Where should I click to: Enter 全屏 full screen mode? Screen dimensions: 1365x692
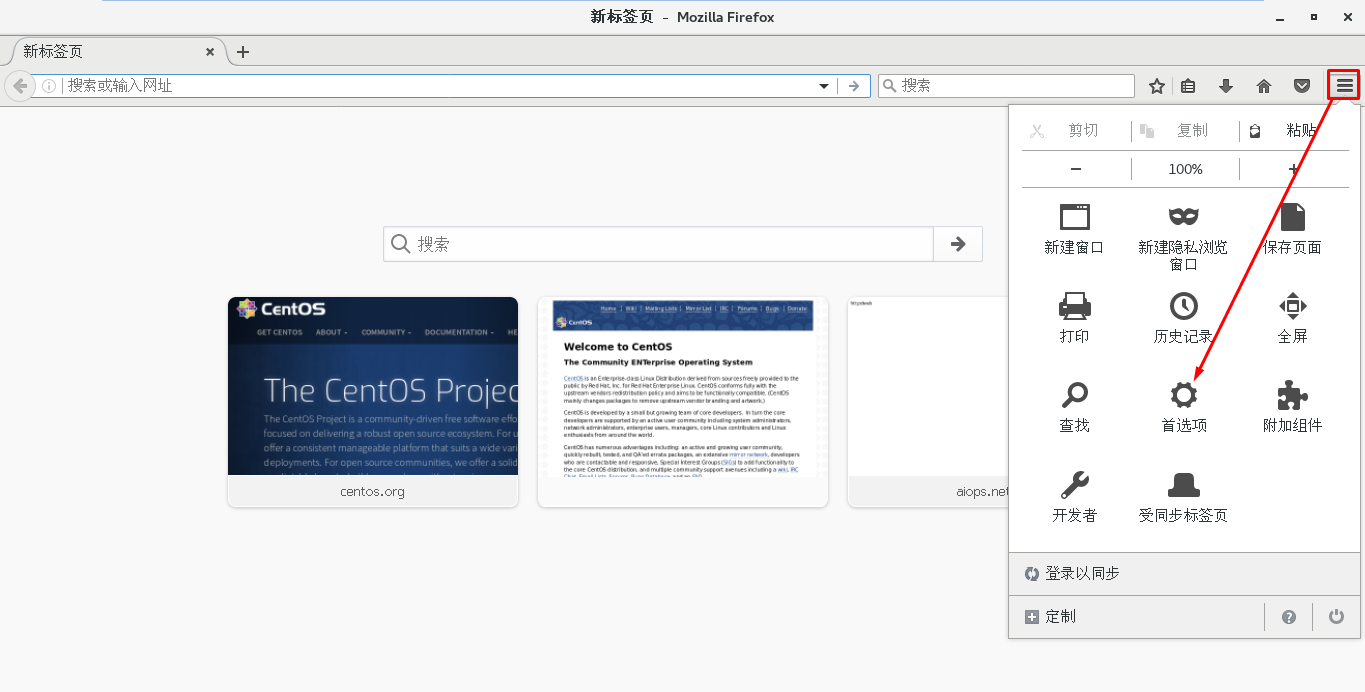click(x=1293, y=317)
